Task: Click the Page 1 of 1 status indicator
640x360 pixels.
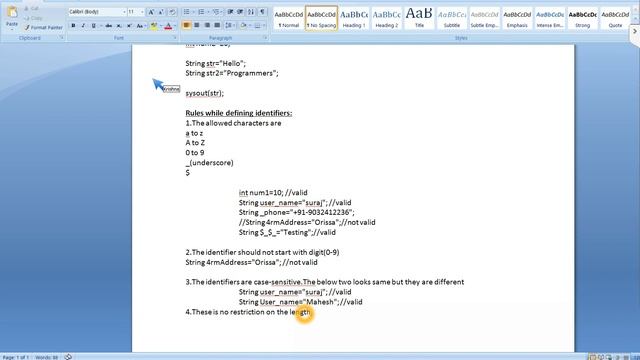Action: click(x=16, y=357)
